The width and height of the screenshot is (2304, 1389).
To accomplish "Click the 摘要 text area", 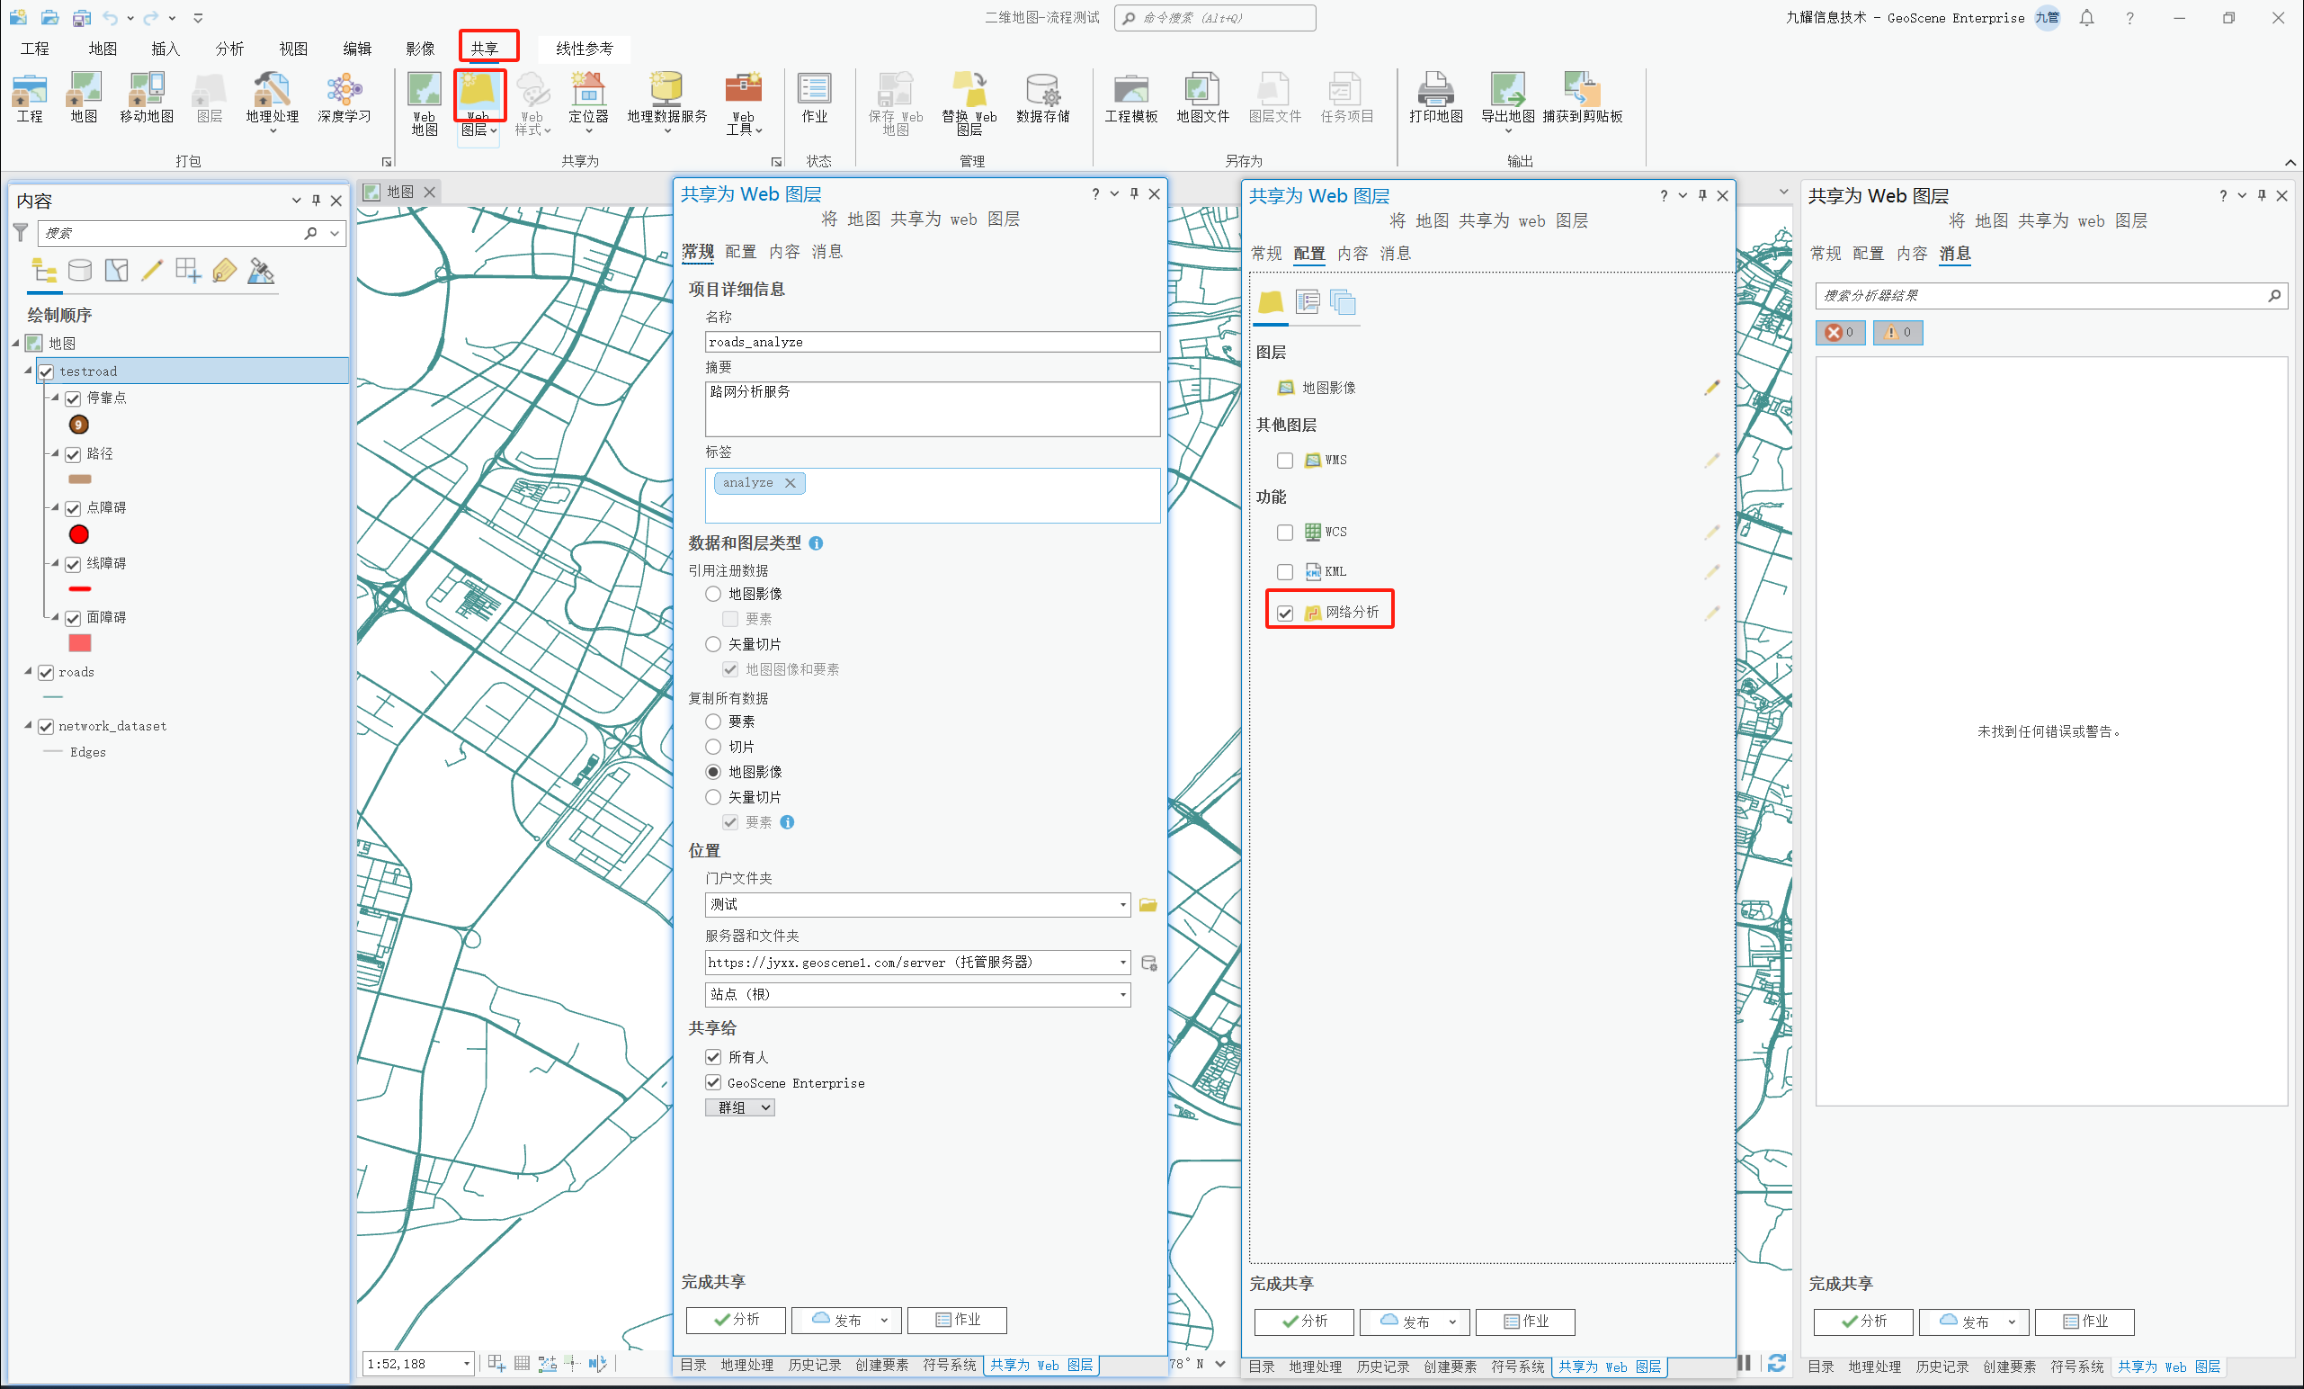I will [x=932, y=409].
